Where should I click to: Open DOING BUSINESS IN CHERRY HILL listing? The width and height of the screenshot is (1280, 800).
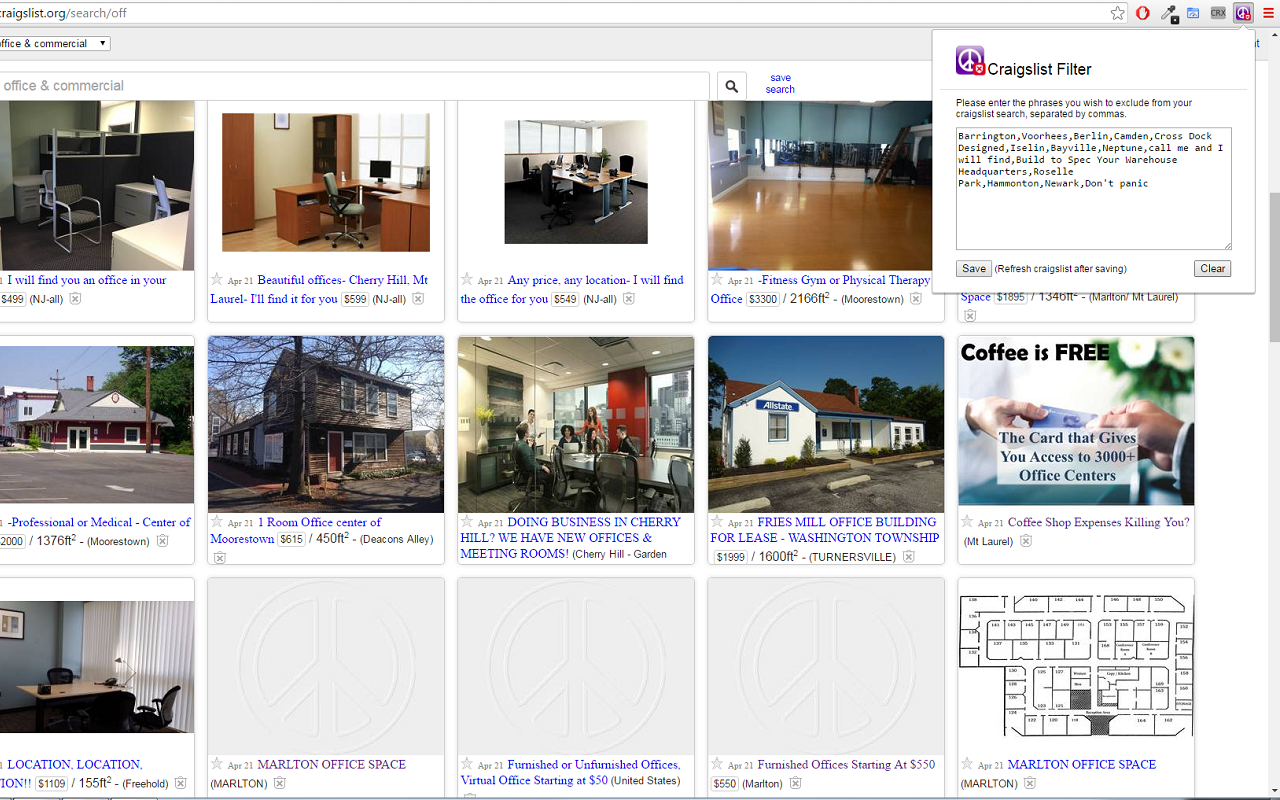(570, 538)
